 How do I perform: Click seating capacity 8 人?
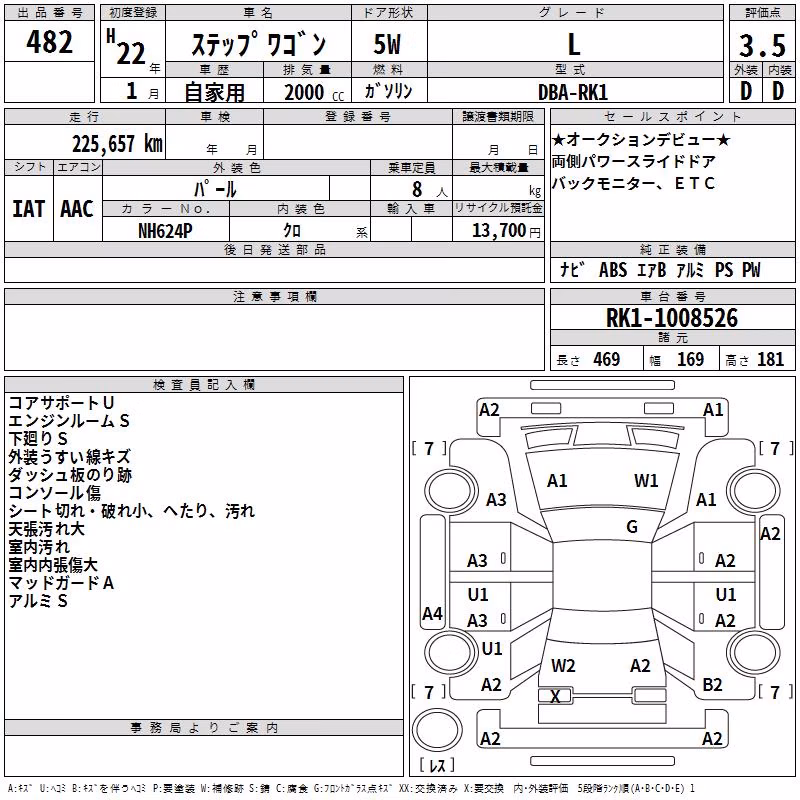[430, 190]
